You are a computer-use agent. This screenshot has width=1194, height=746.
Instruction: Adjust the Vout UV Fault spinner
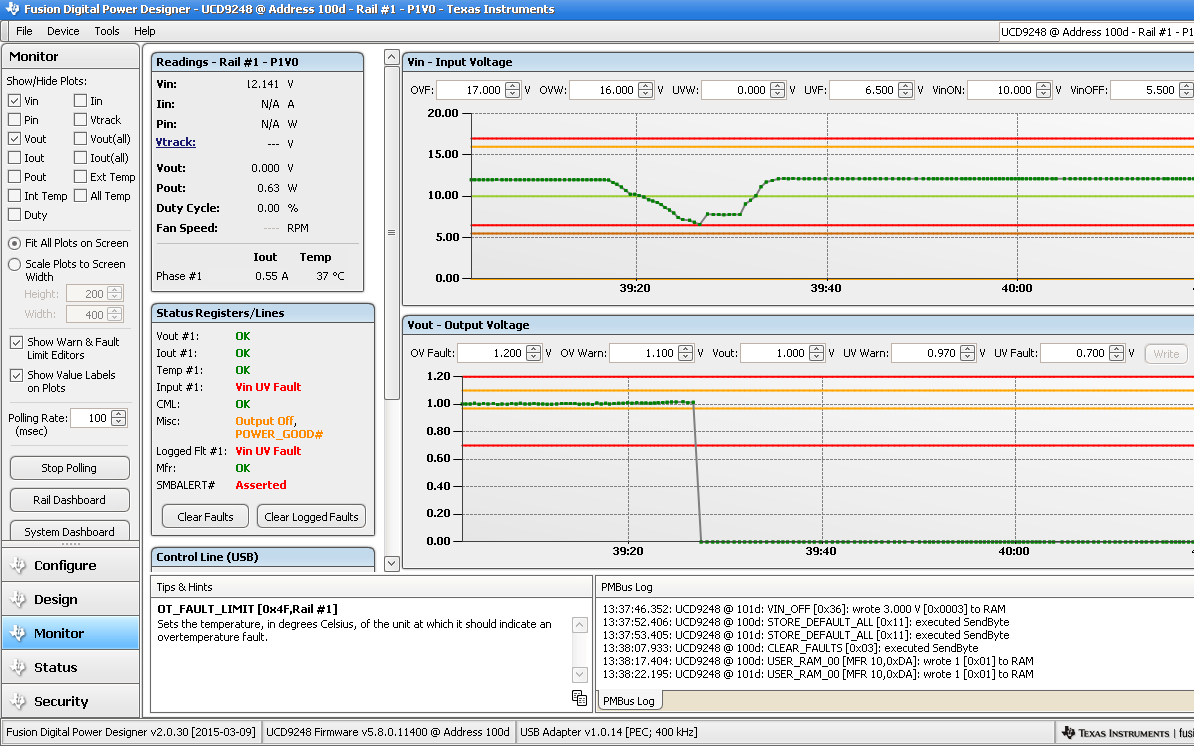1116,353
